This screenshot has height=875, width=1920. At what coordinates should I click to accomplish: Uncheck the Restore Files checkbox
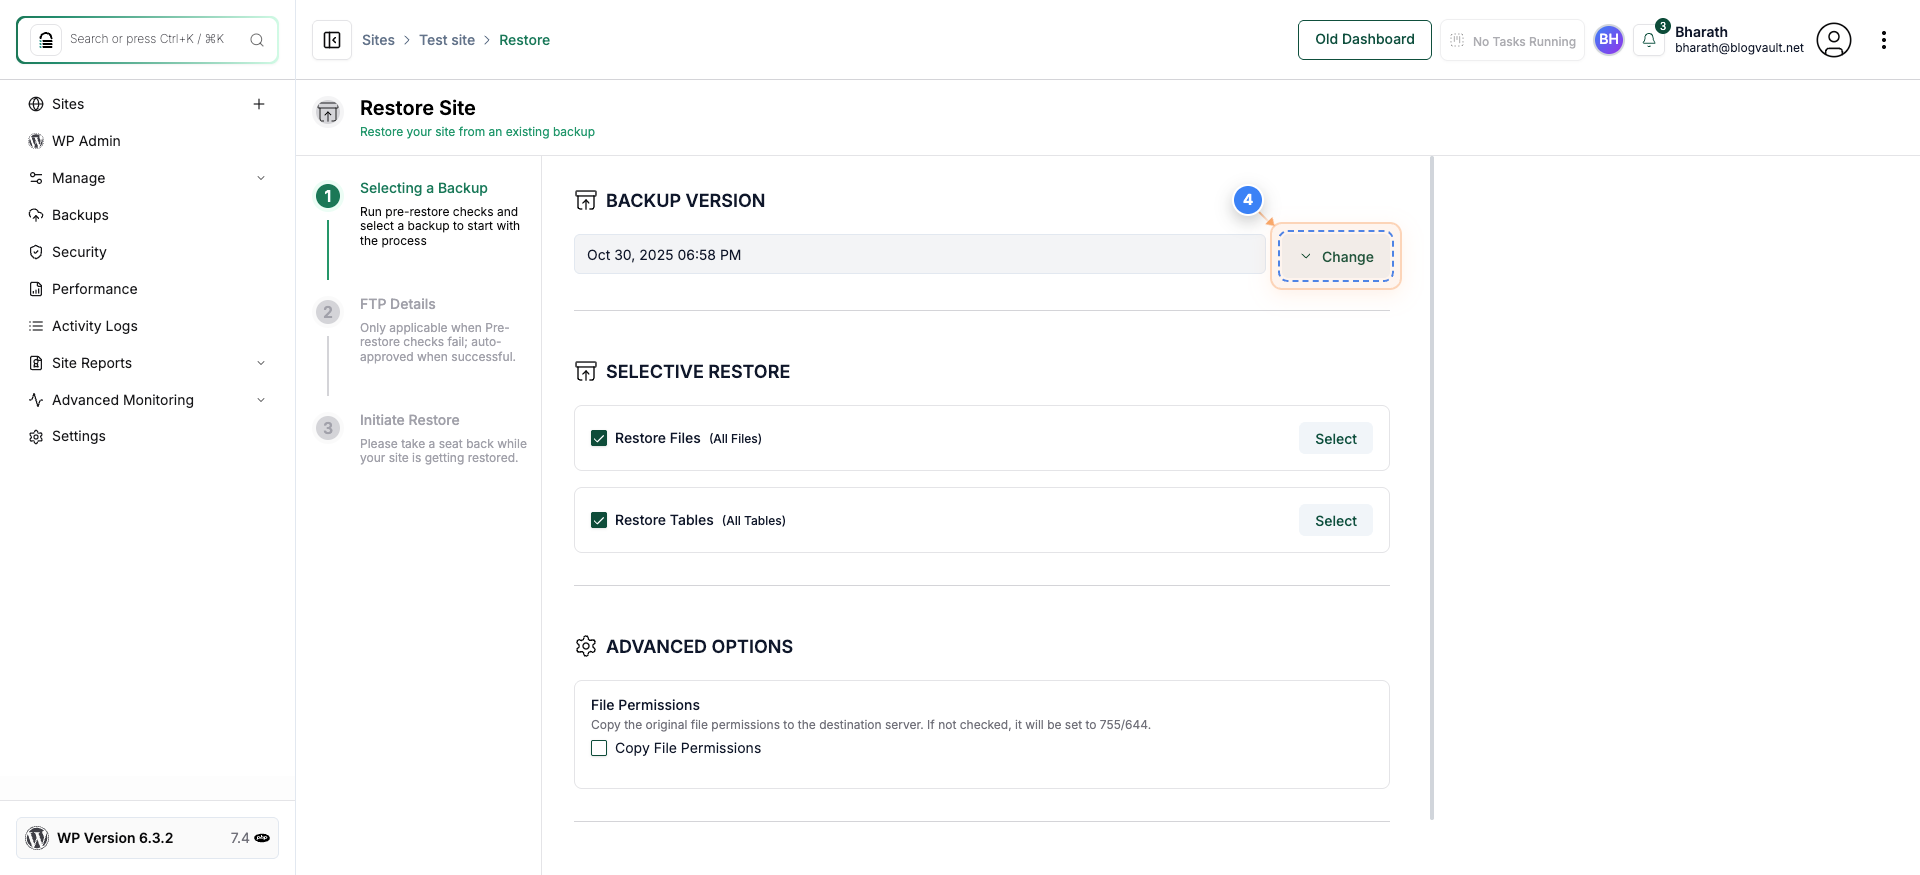click(x=599, y=438)
